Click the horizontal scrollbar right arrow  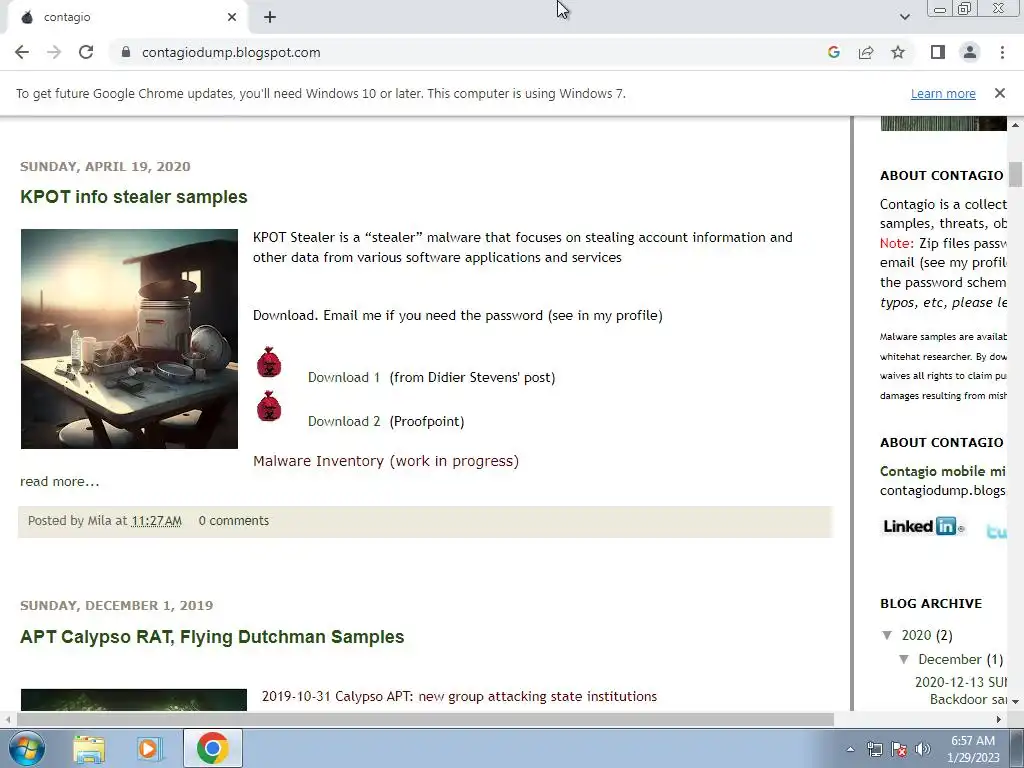(999, 719)
